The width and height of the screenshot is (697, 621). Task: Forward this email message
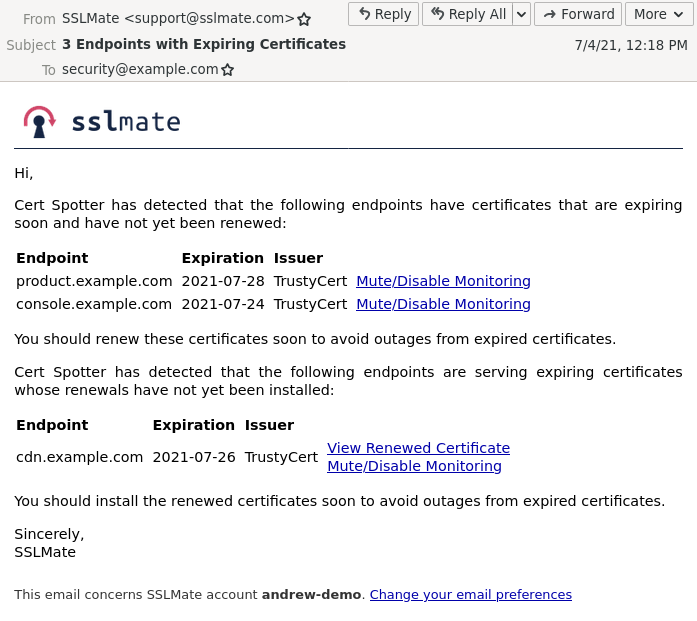pos(578,14)
